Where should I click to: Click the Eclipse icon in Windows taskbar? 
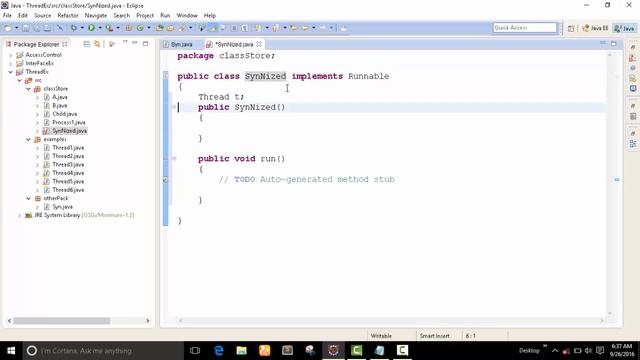333,350
